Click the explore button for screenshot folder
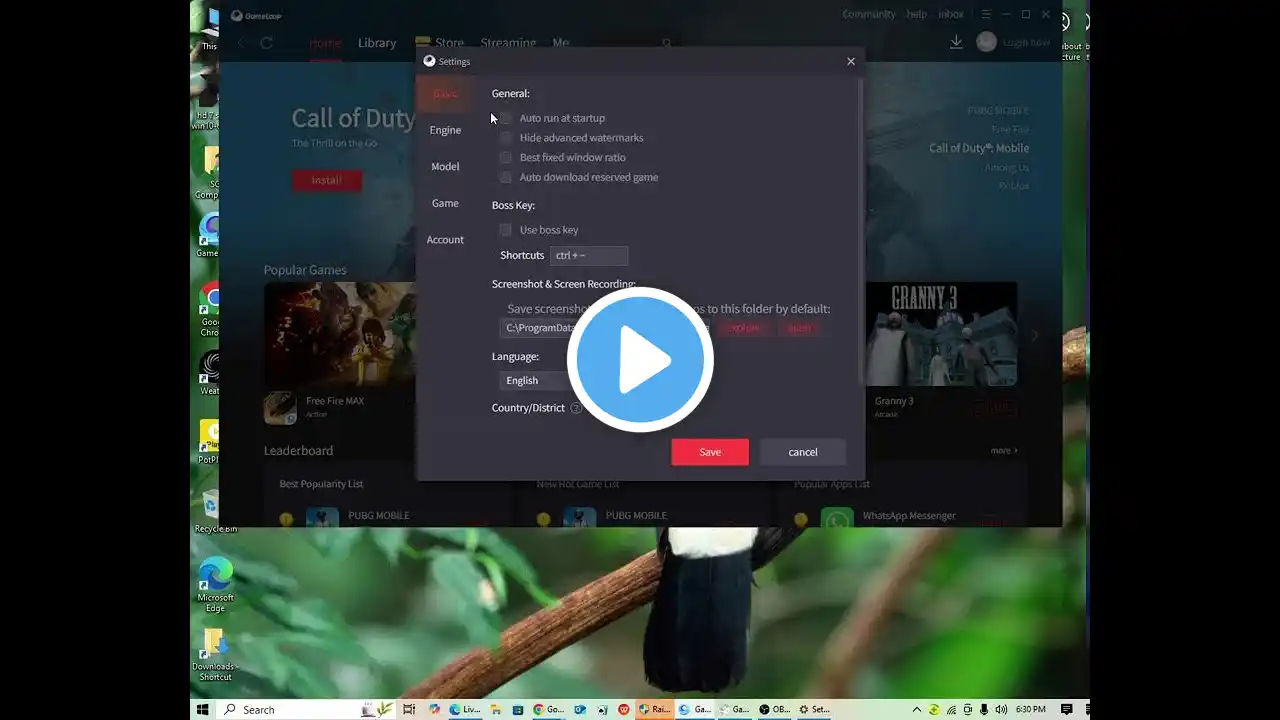The image size is (1280, 720). coord(744,328)
